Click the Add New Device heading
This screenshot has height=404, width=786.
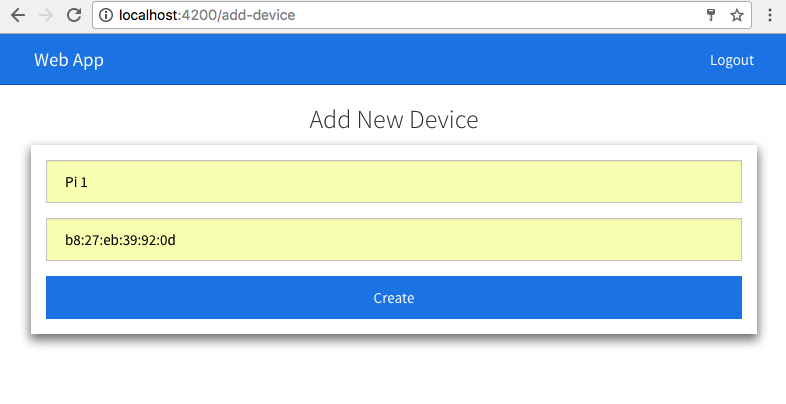point(393,120)
